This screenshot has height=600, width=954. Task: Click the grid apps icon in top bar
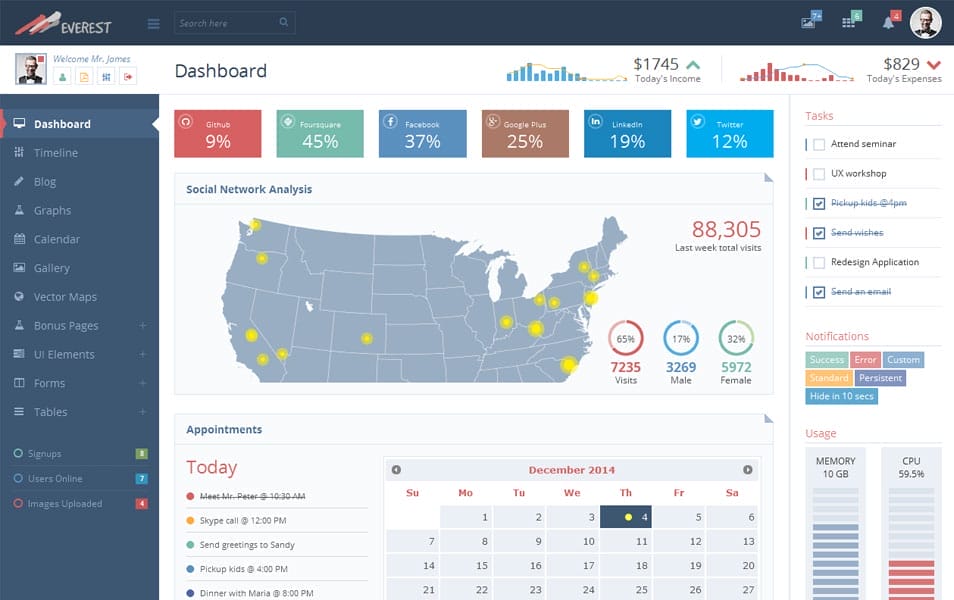849,22
